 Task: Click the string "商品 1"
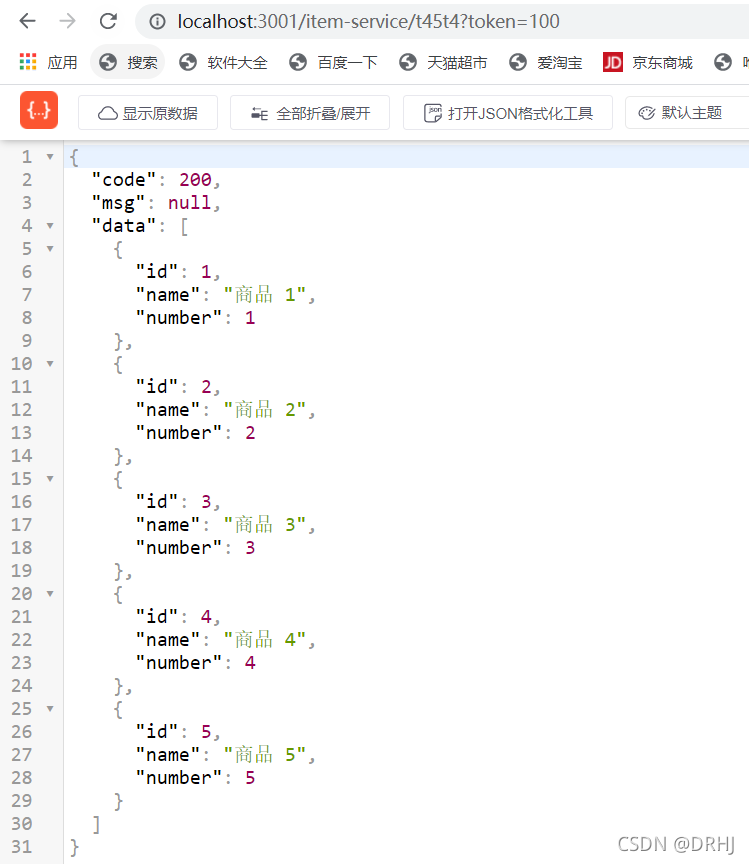[265, 295]
